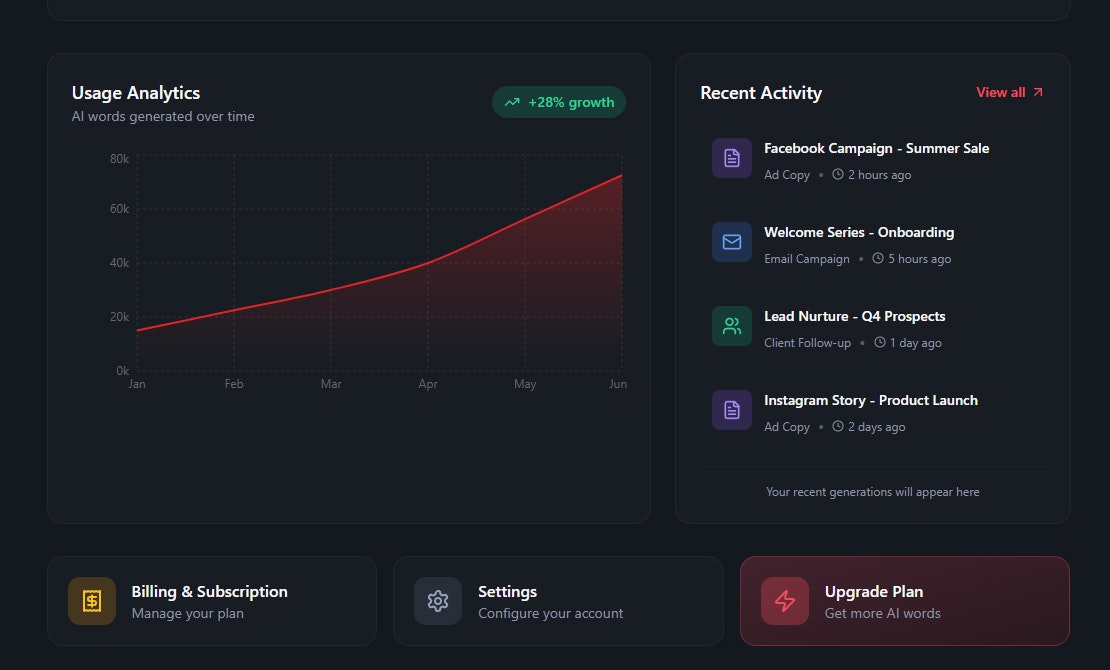Screen dimensions: 1110x670
Task: Click the Welcome Series envelope icon
Action: [731, 242]
